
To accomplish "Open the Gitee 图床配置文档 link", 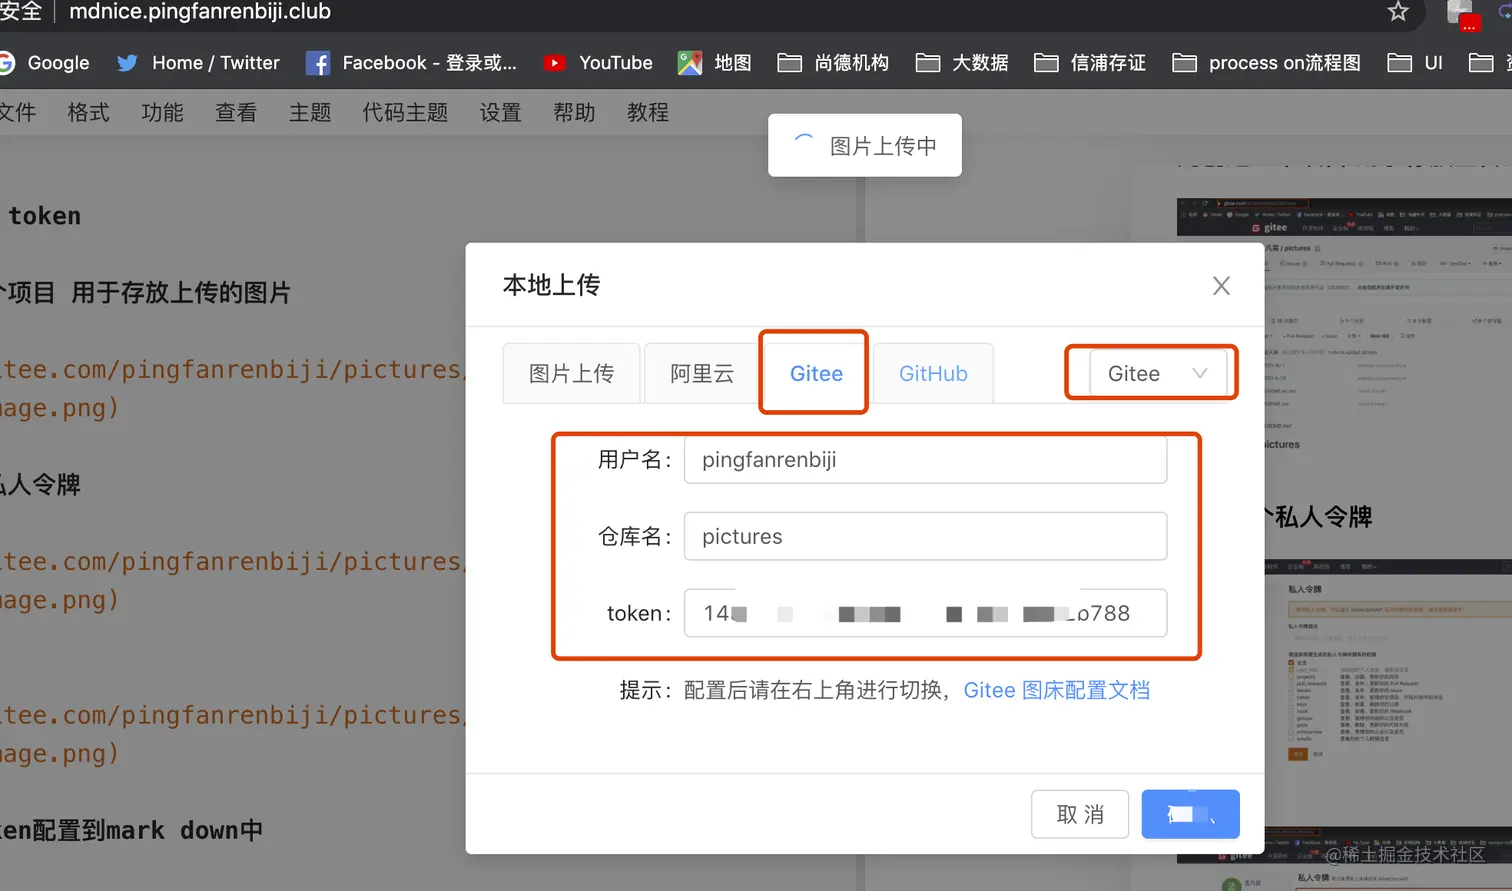I will pos(1056,690).
